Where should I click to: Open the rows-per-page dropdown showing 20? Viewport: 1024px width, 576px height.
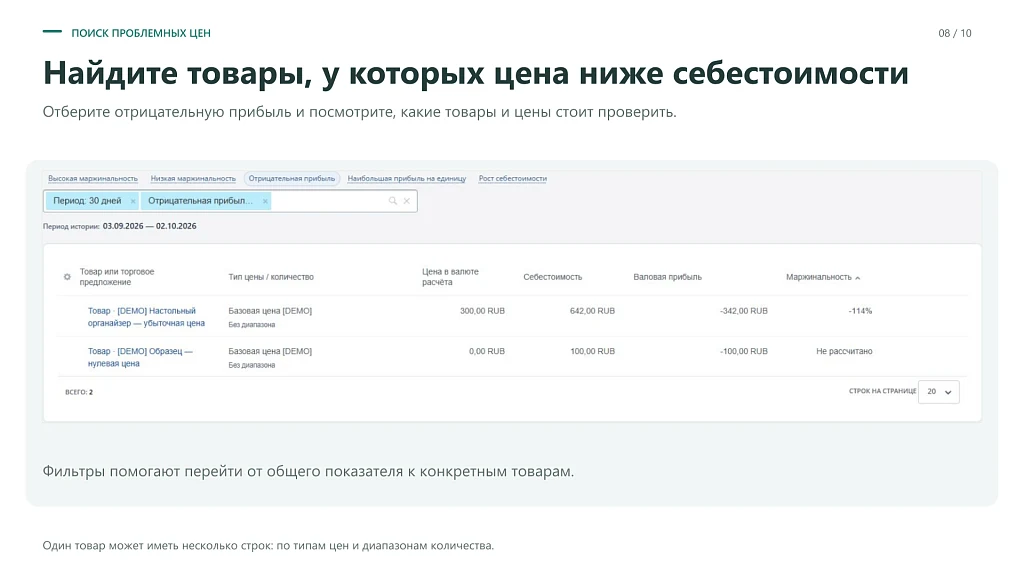click(x=938, y=392)
